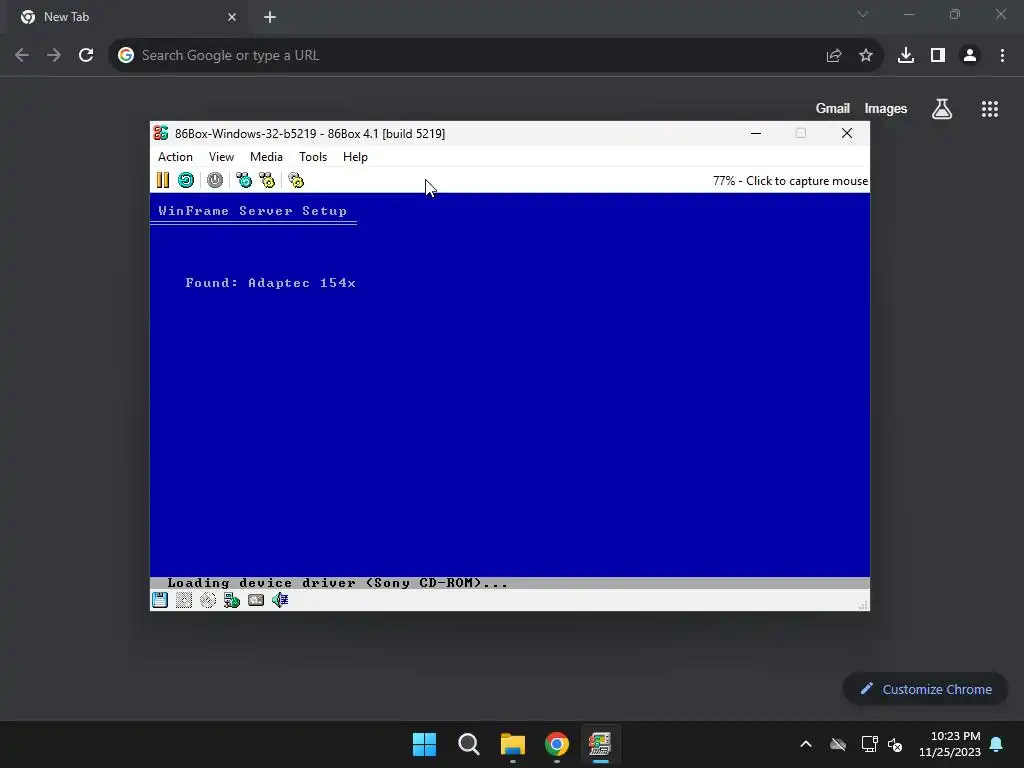Click '77% - Click to capture mouse' text

pos(790,181)
